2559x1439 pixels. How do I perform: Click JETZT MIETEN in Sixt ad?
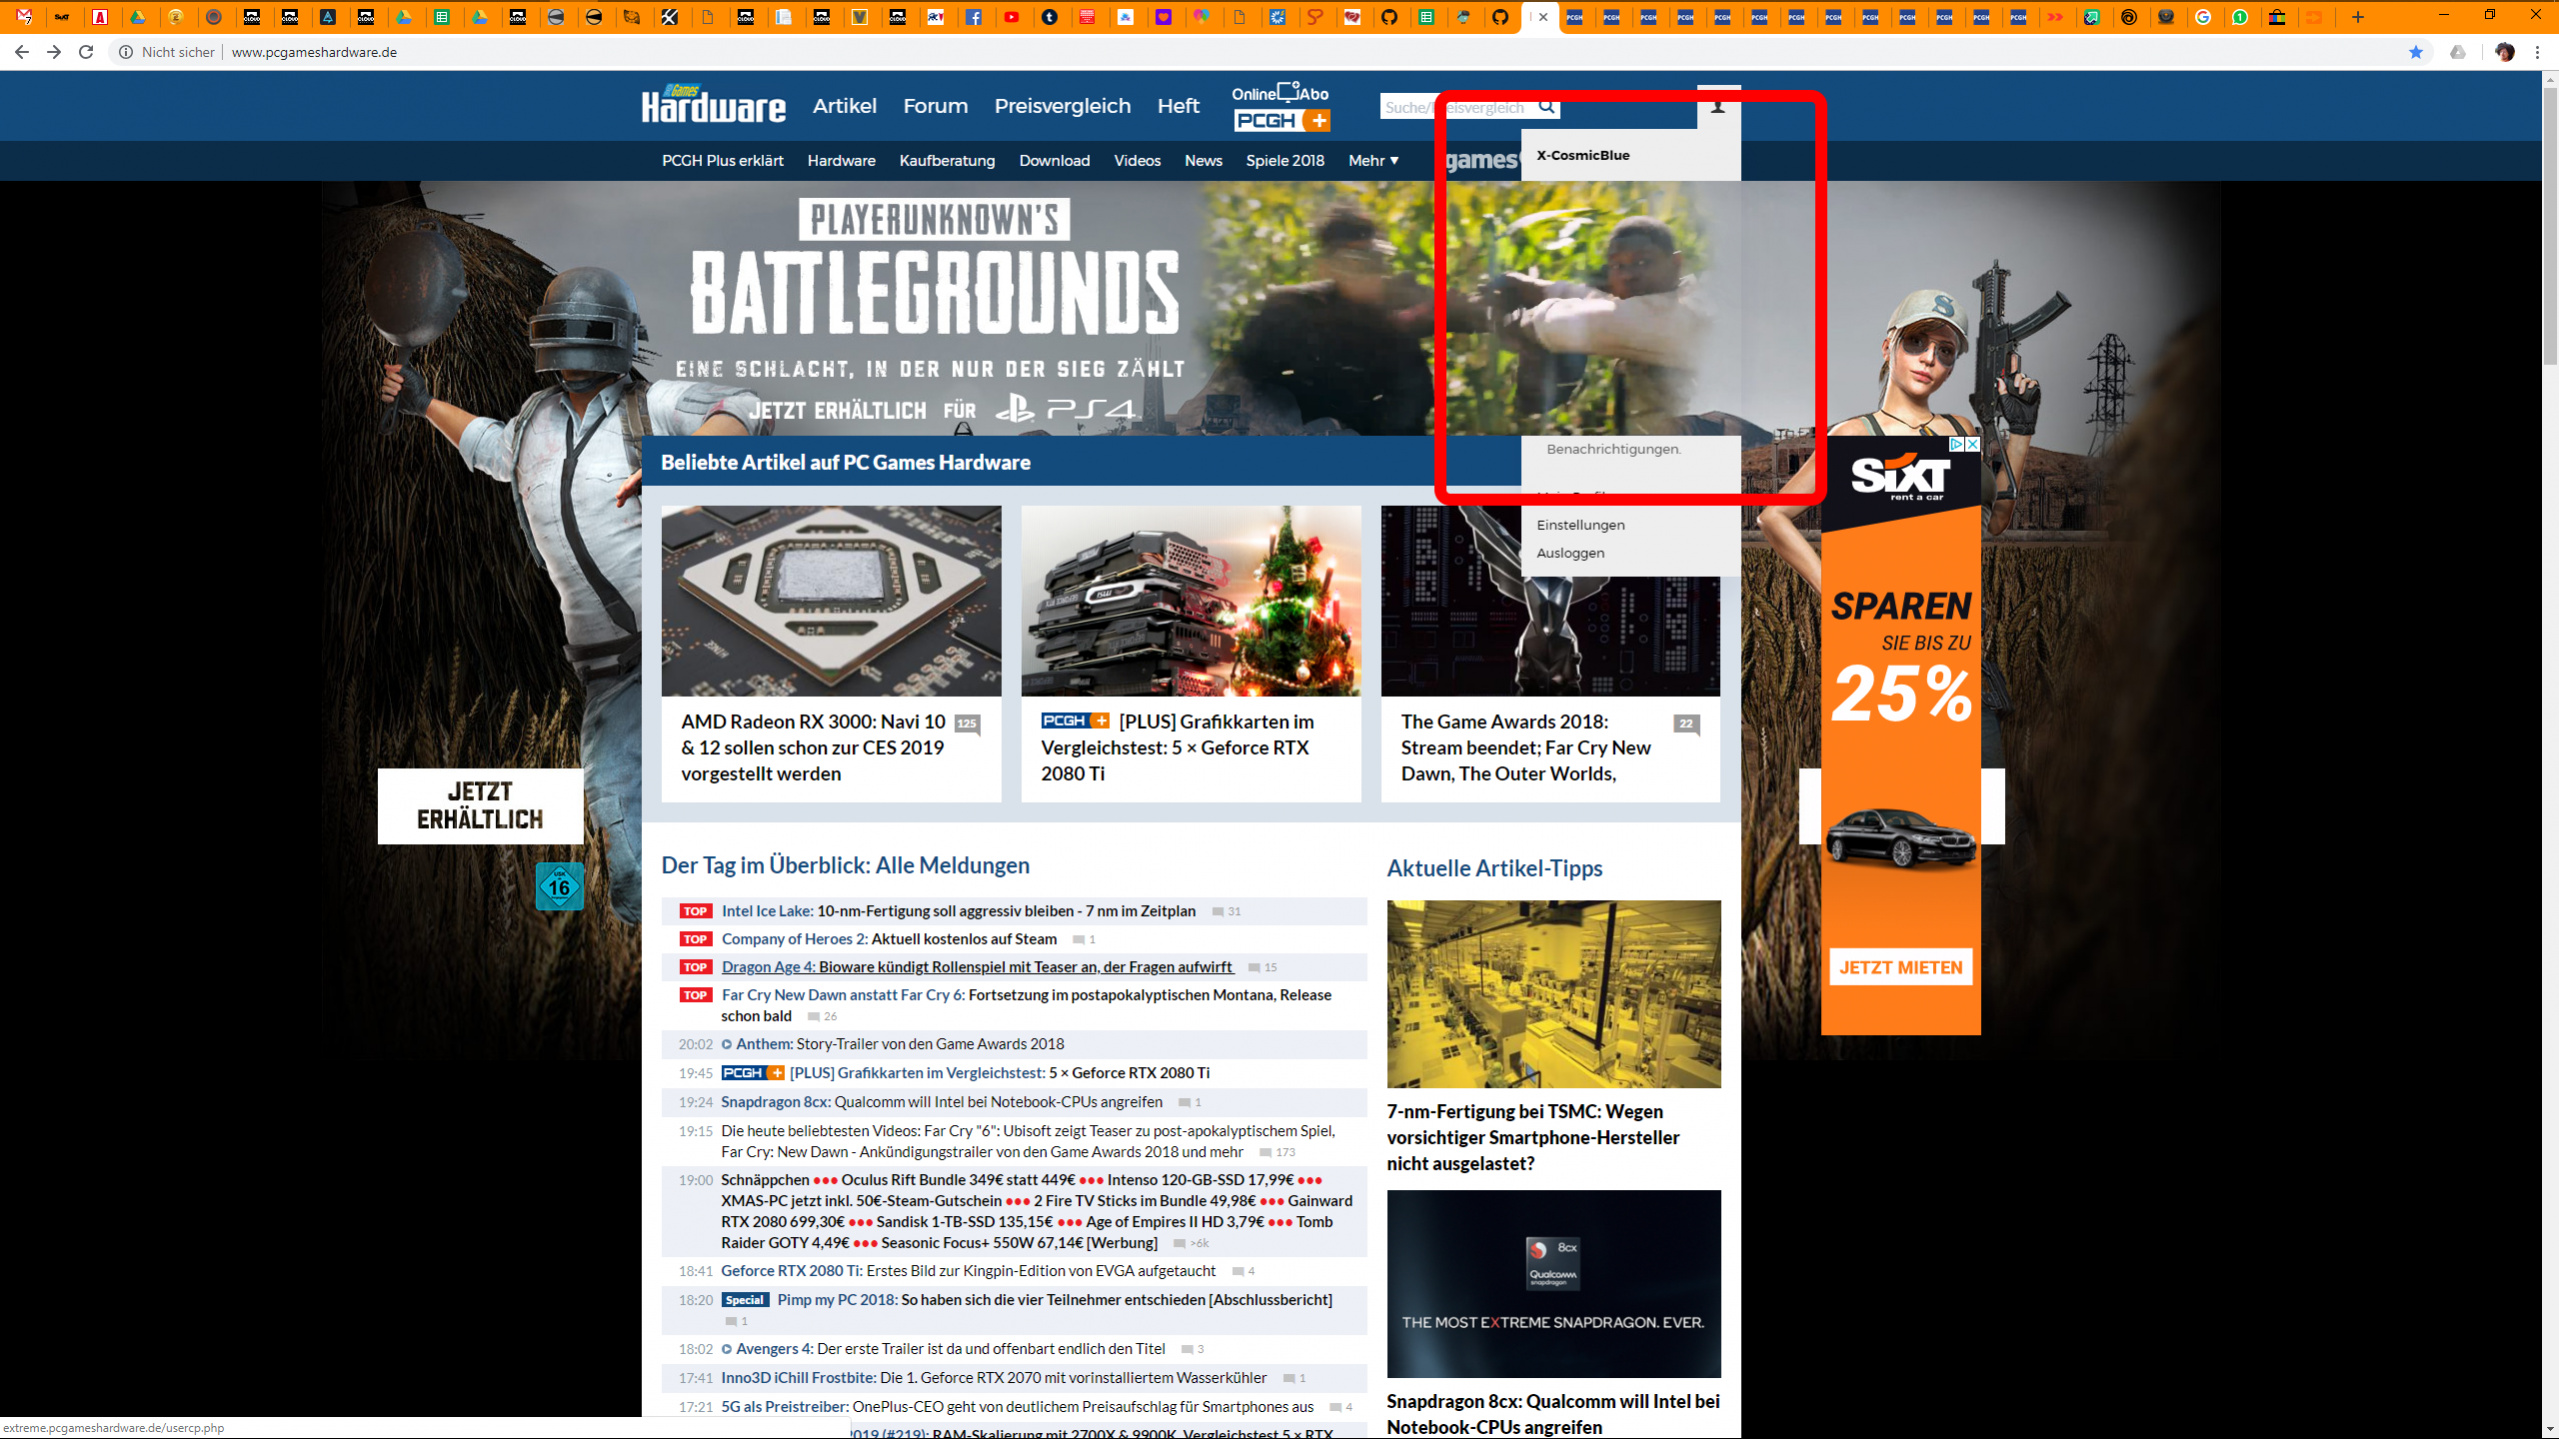(x=1900, y=967)
